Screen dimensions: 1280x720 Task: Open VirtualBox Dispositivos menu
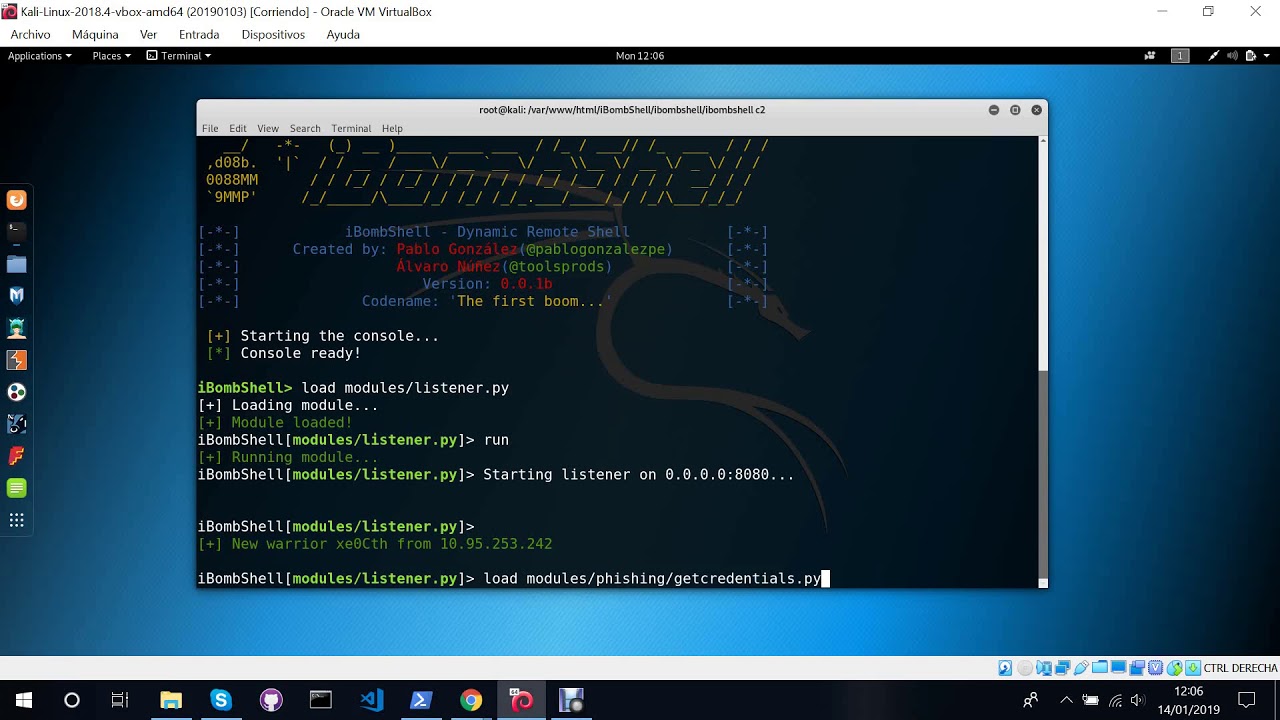(x=273, y=34)
